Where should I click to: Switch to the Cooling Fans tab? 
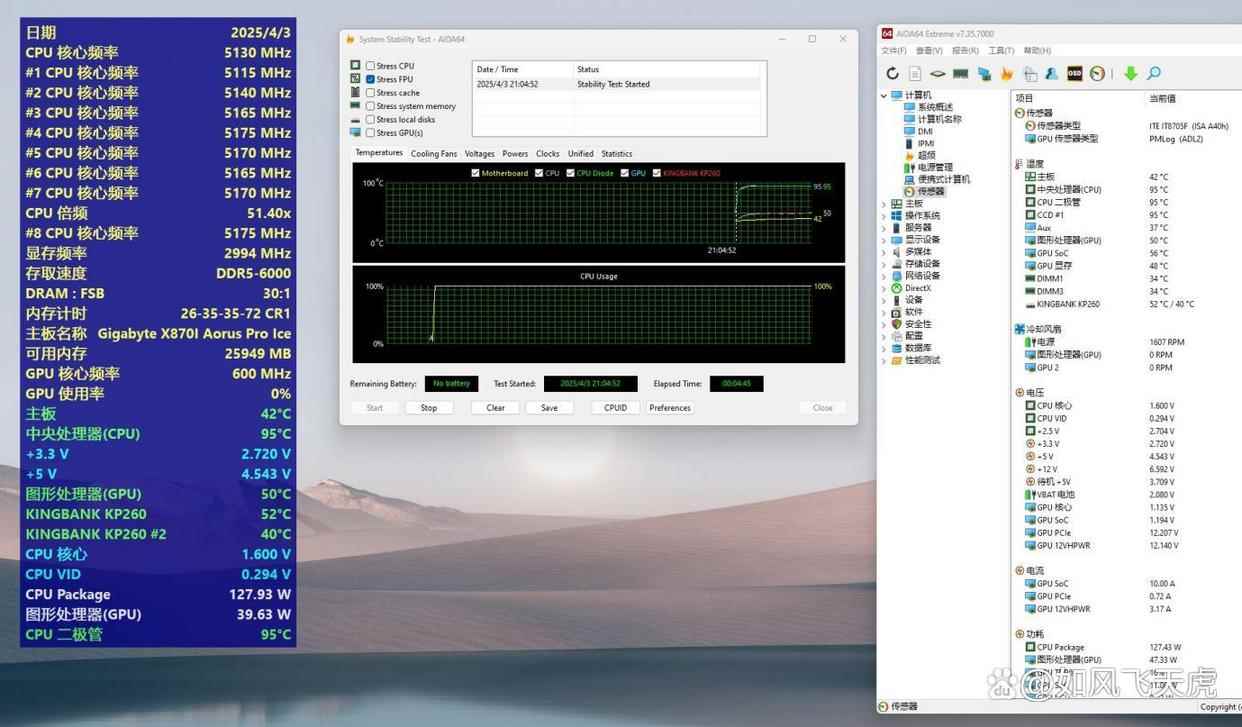click(x=433, y=154)
